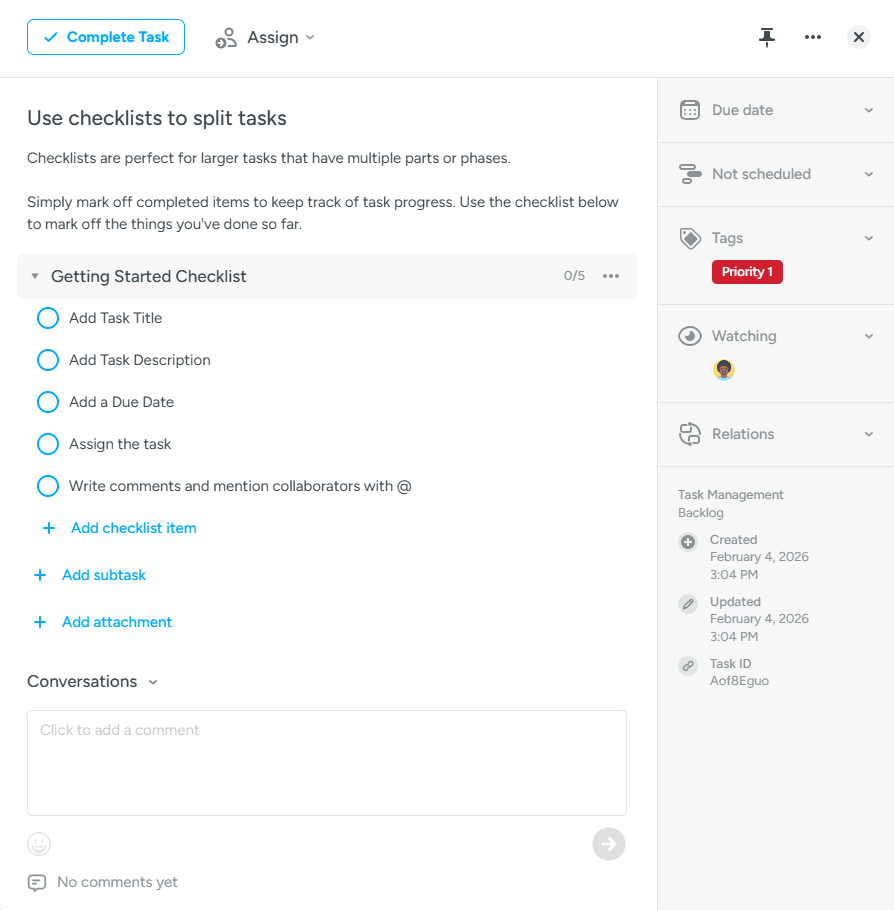This screenshot has width=894, height=910.
Task: Open the task options ellipsis menu
Action: (813, 37)
